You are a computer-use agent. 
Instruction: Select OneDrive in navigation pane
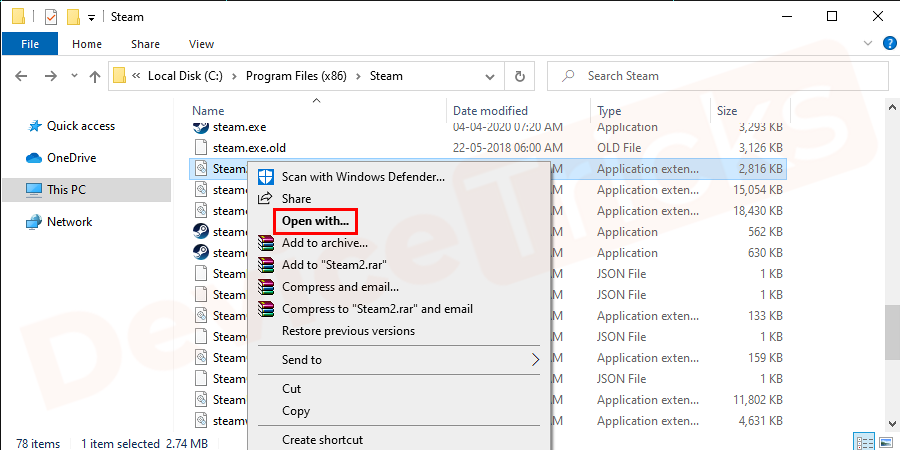tap(71, 158)
